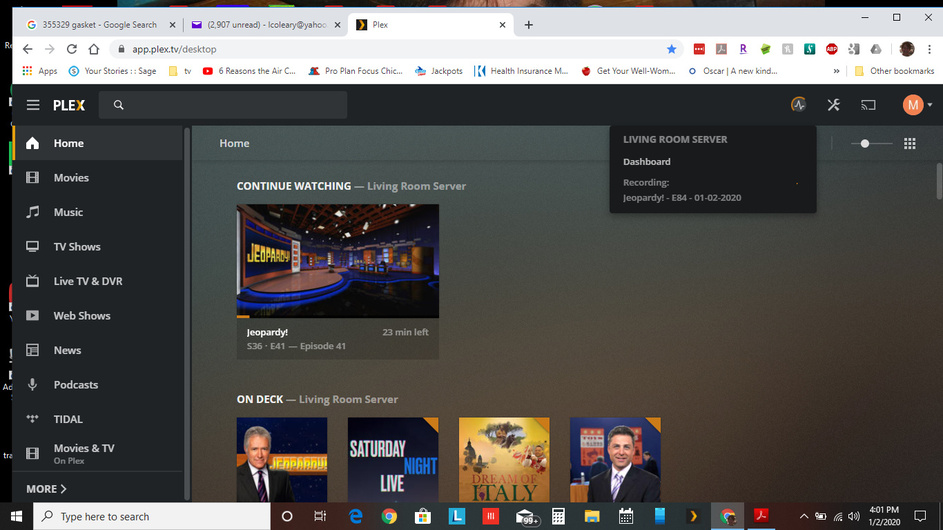Viewport: 943px width, 530px height.
Task: Open Plex app icon on taskbar
Action: tap(693, 516)
